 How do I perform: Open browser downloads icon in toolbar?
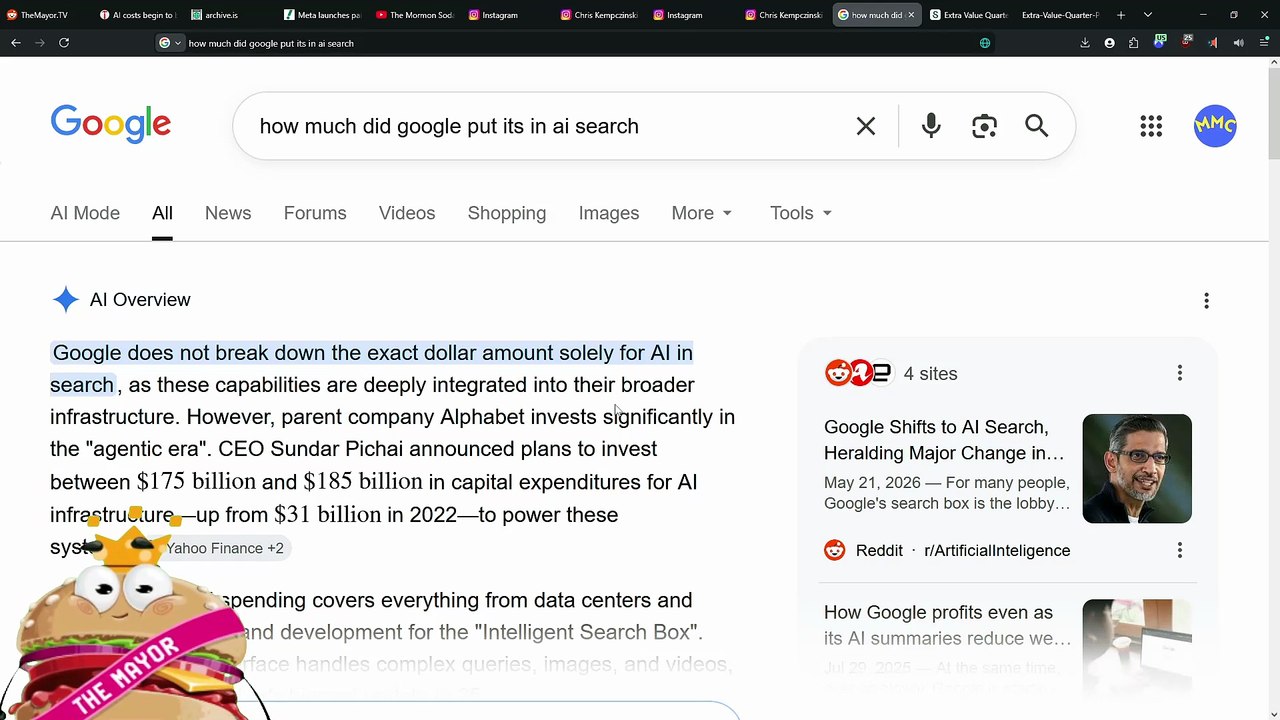(x=1085, y=43)
